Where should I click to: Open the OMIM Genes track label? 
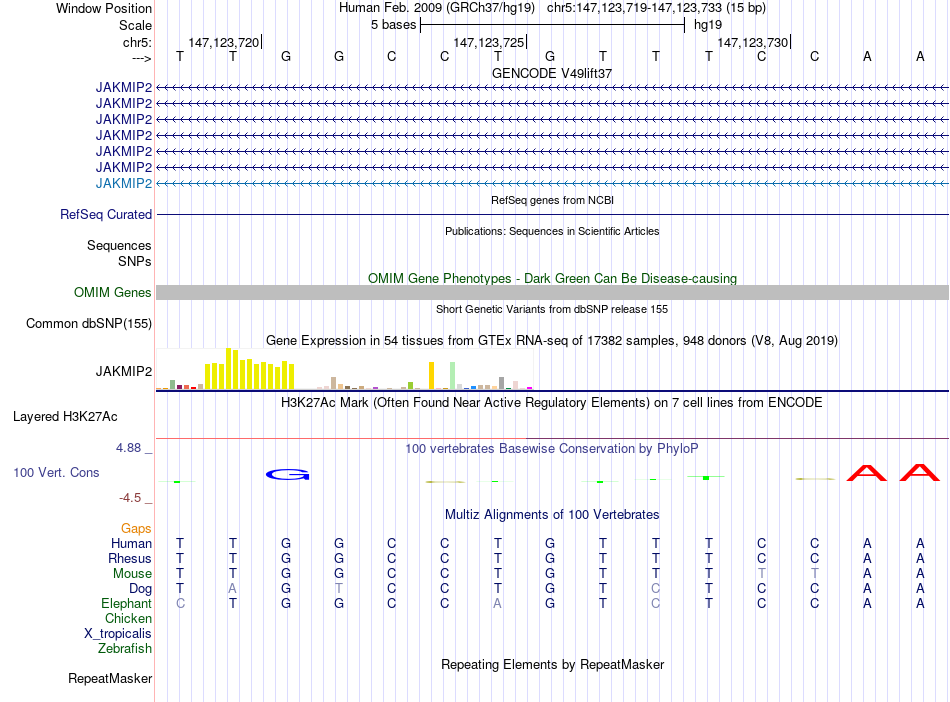click(113, 293)
